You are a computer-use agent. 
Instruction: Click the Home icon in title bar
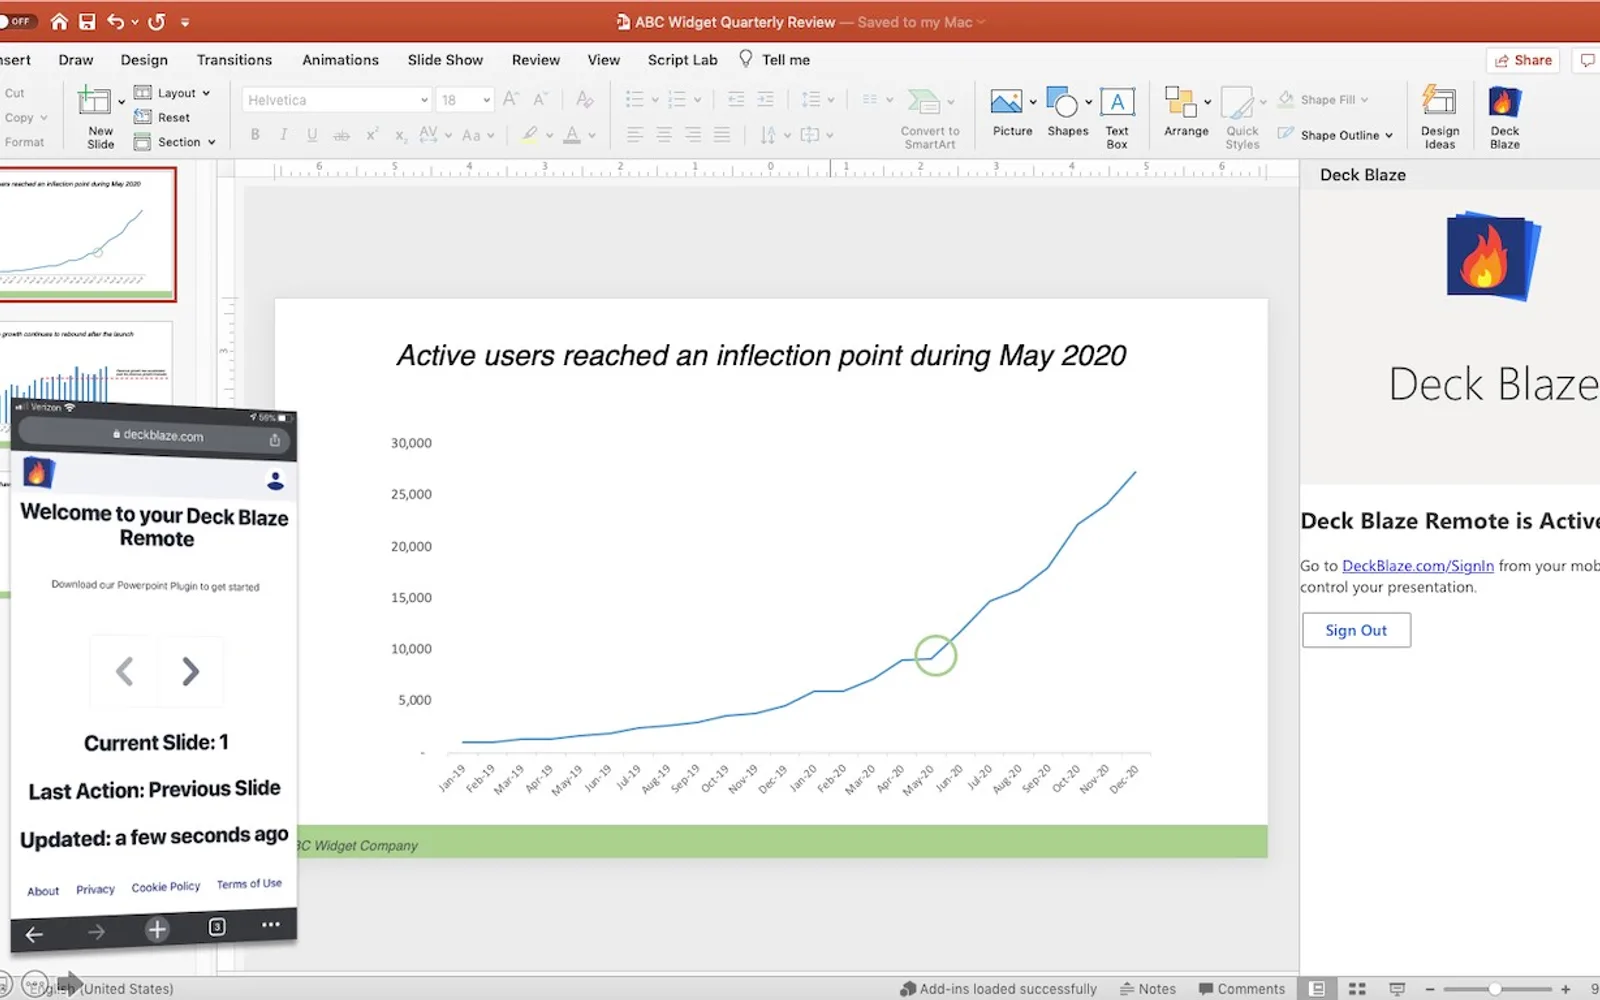59,21
